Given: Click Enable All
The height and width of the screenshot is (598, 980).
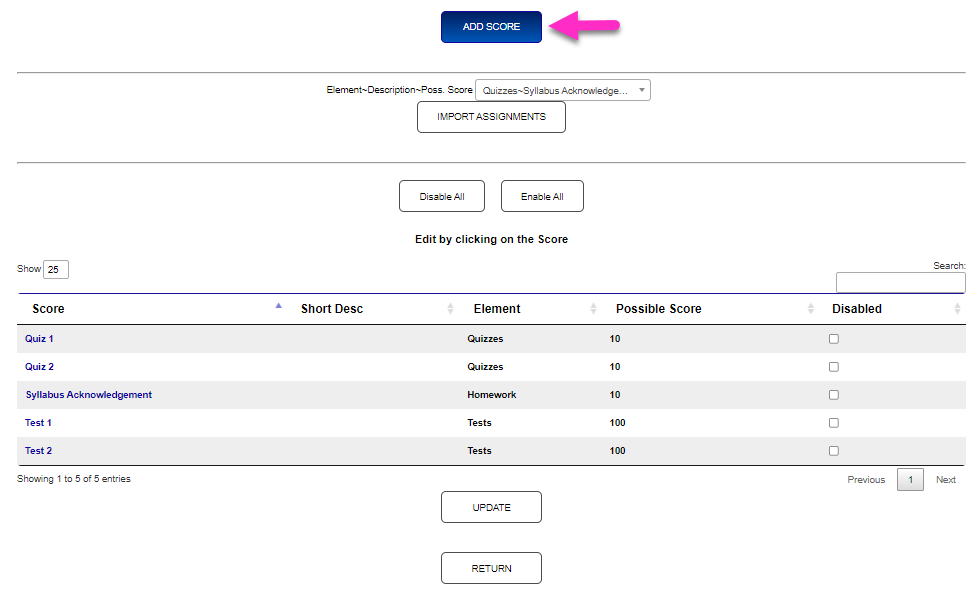Looking at the screenshot, I should coord(542,196).
